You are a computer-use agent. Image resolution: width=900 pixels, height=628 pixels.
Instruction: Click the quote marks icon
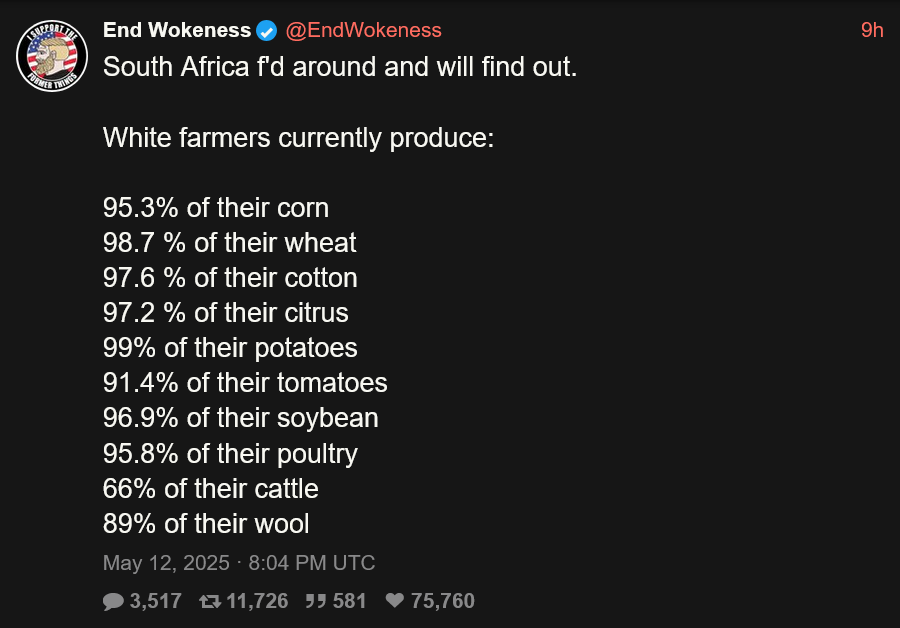(x=316, y=601)
